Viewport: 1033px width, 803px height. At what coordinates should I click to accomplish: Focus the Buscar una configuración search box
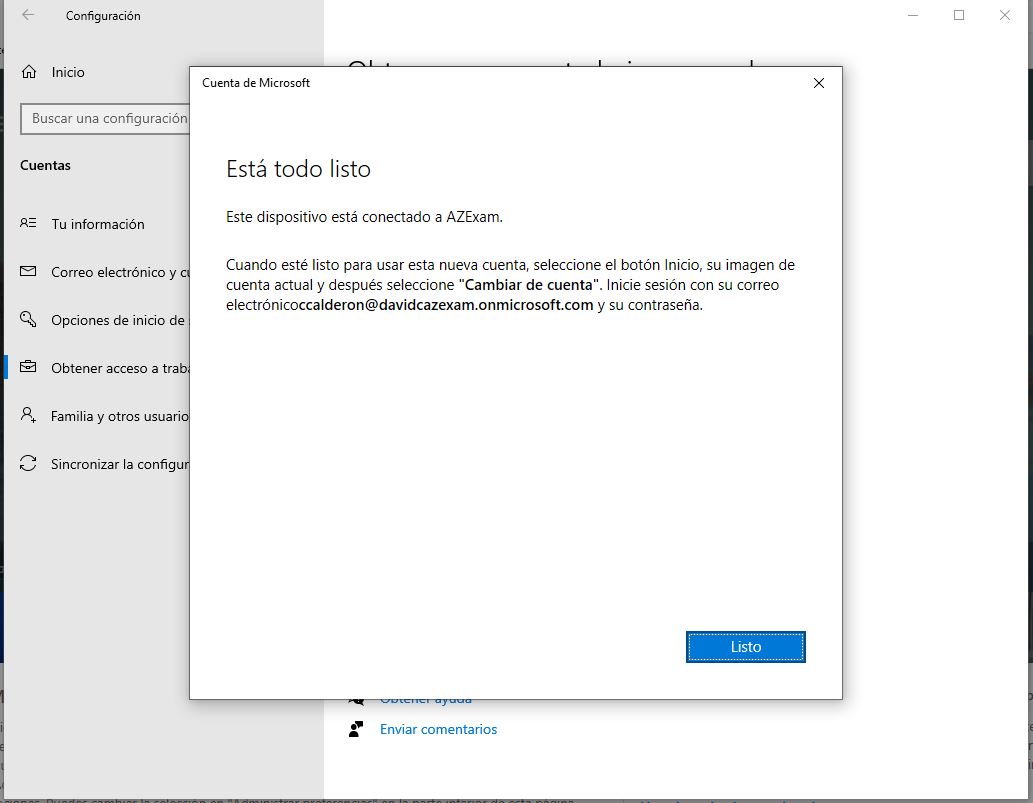pos(105,119)
